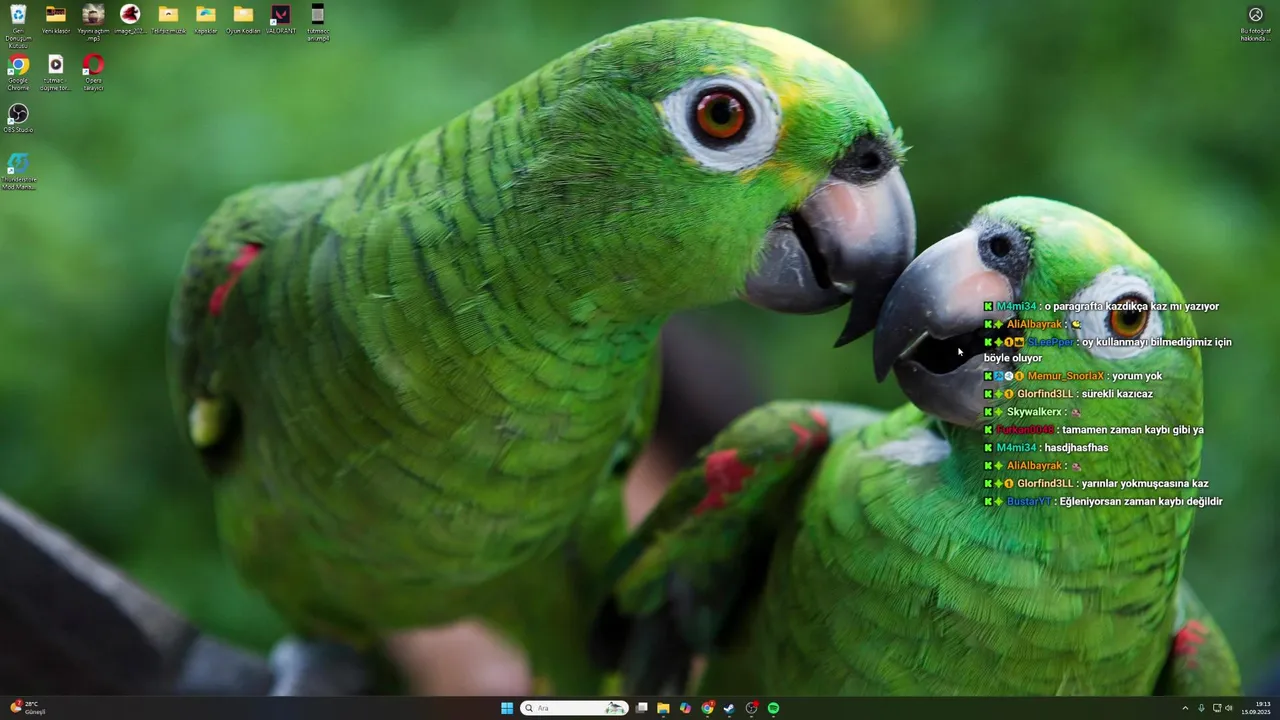1280x720 pixels.
Task: Open the weather widget showing 28°C
Action: coord(28,708)
